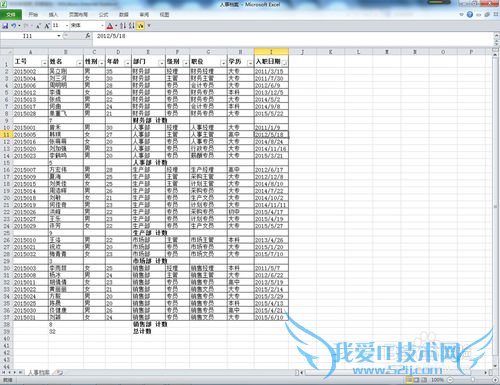Apply red font color A icon

(110, 26)
